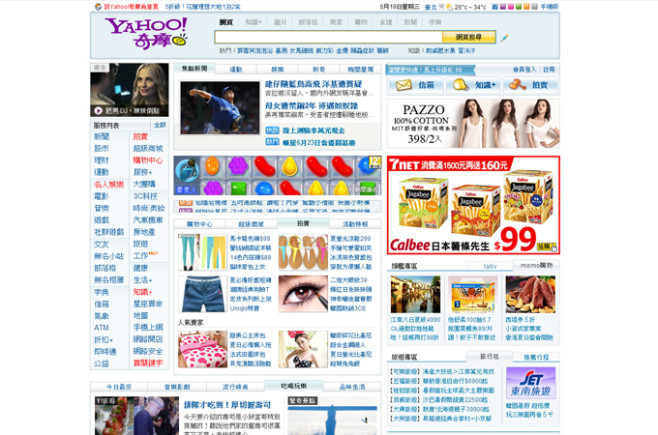
Task: Open 地圖 in the service list
Action: click(x=140, y=315)
